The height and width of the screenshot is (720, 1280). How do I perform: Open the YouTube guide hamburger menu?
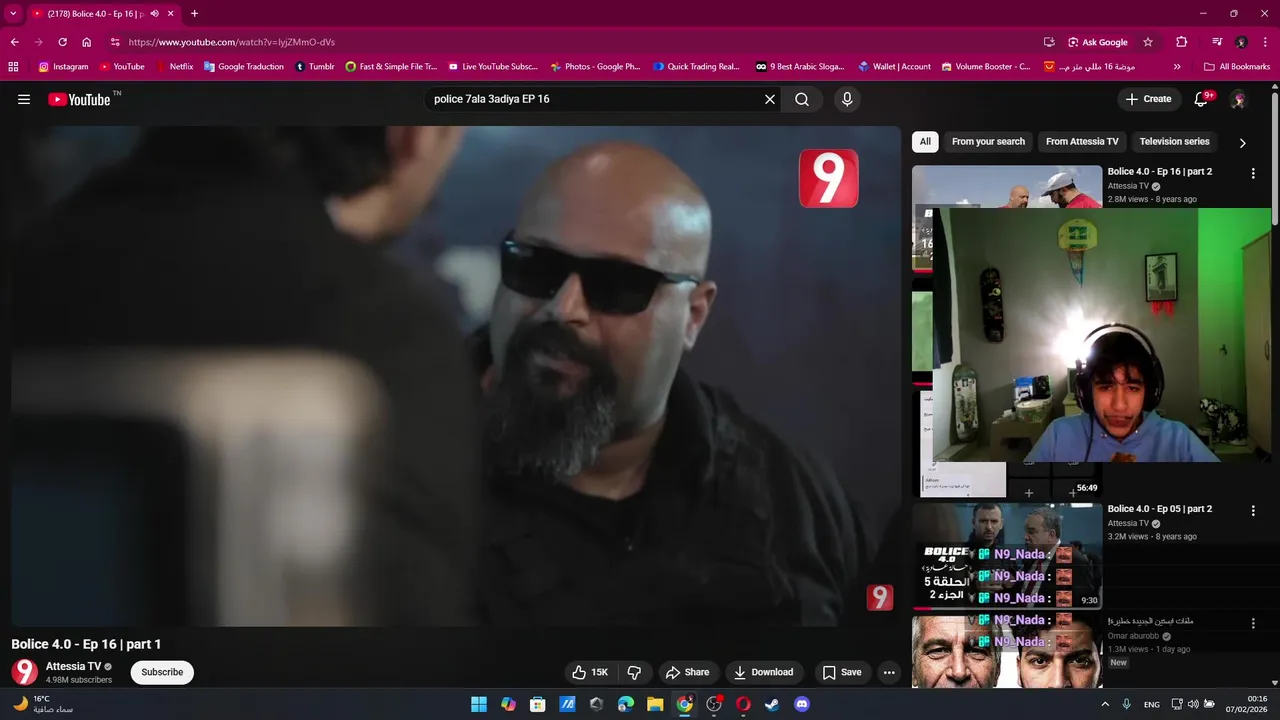pos(24,99)
